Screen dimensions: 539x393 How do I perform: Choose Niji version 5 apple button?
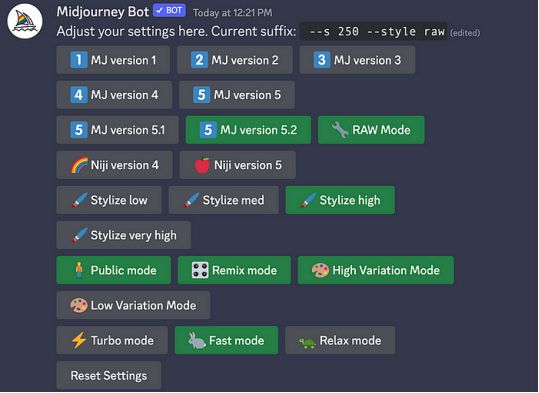click(238, 165)
